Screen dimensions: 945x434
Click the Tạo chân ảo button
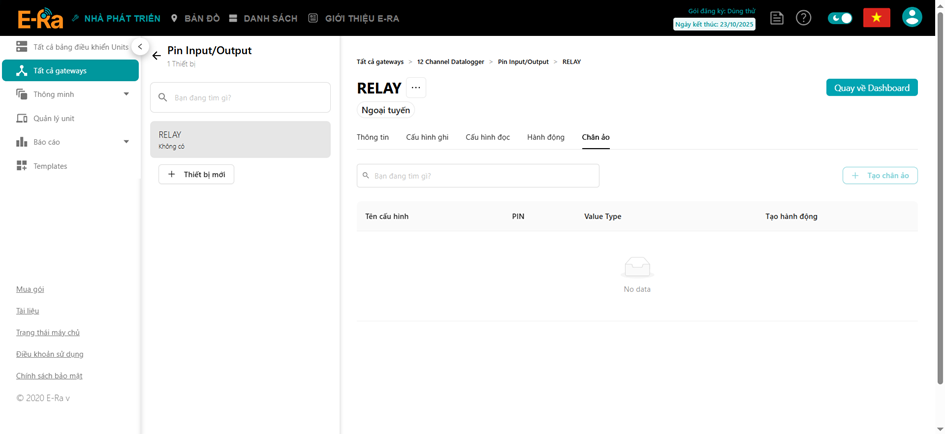point(880,175)
